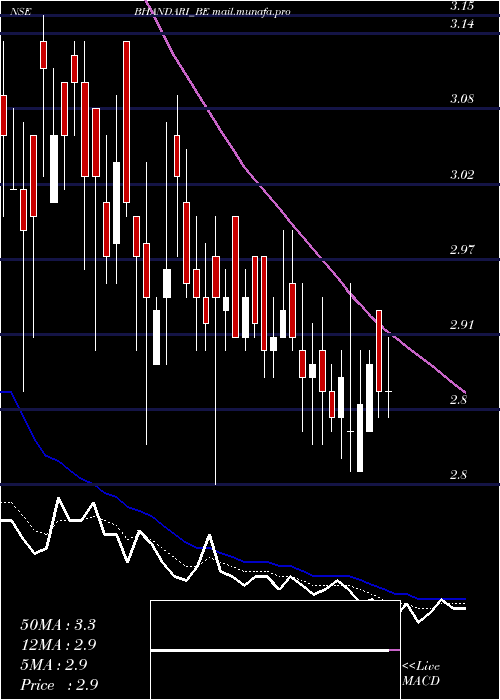This screenshot has width=500, height=700.
Task: Click the 2.97 price axis label
Action: (462, 249)
